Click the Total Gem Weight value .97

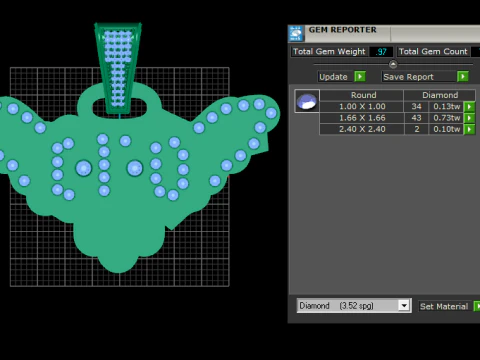coord(381,52)
